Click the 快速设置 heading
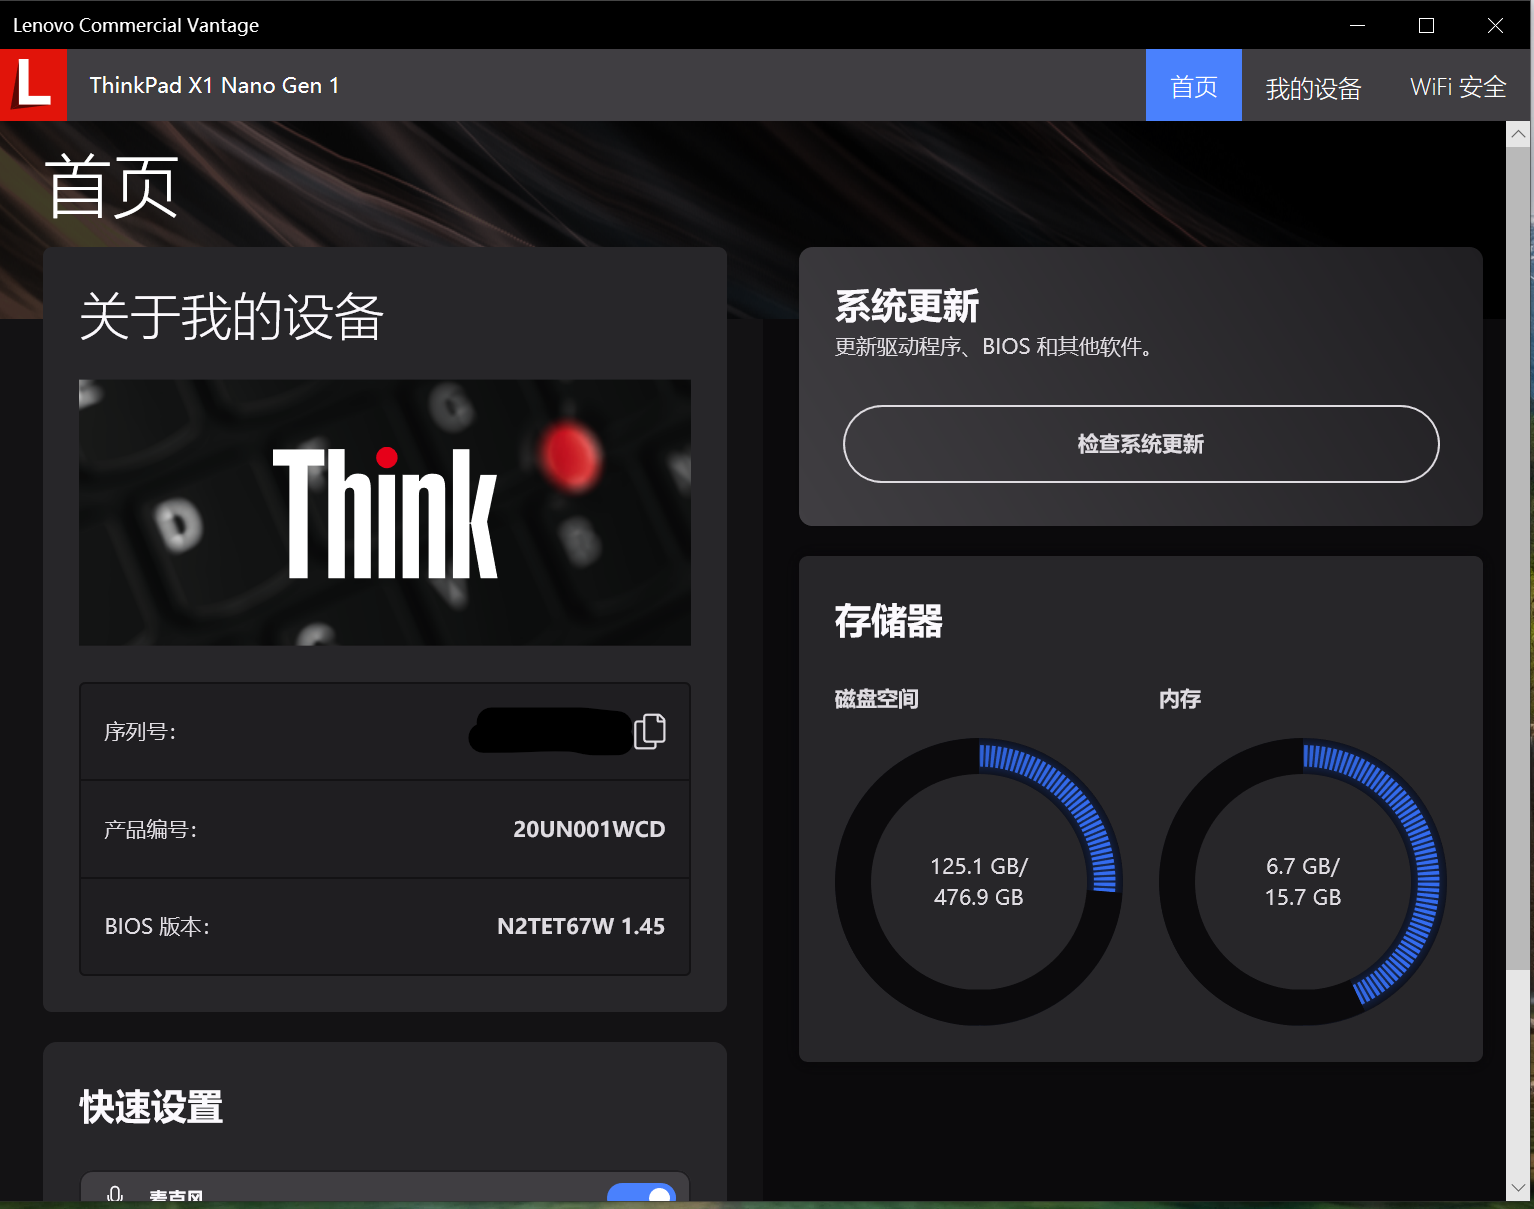 coord(151,1107)
